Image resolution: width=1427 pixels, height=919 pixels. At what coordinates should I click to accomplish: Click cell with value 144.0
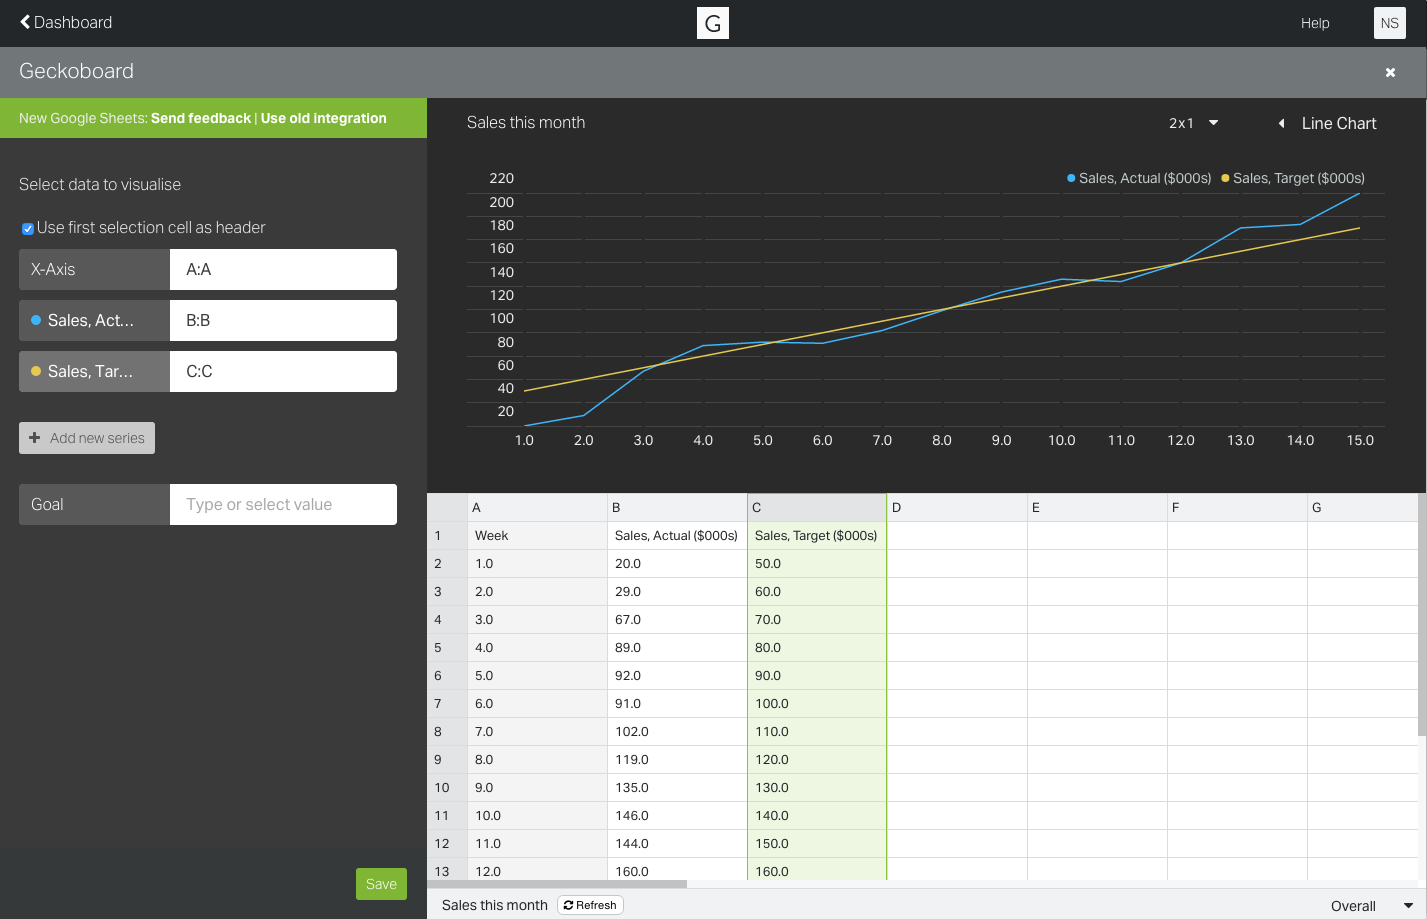coord(677,844)
